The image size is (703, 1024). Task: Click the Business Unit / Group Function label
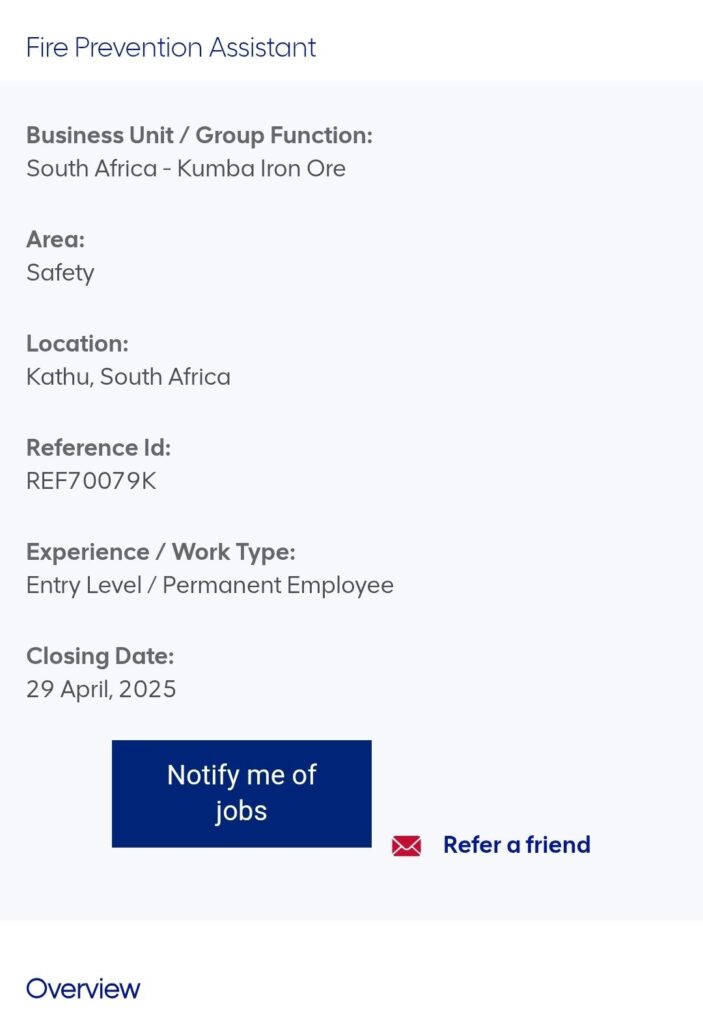pos(199,135)
